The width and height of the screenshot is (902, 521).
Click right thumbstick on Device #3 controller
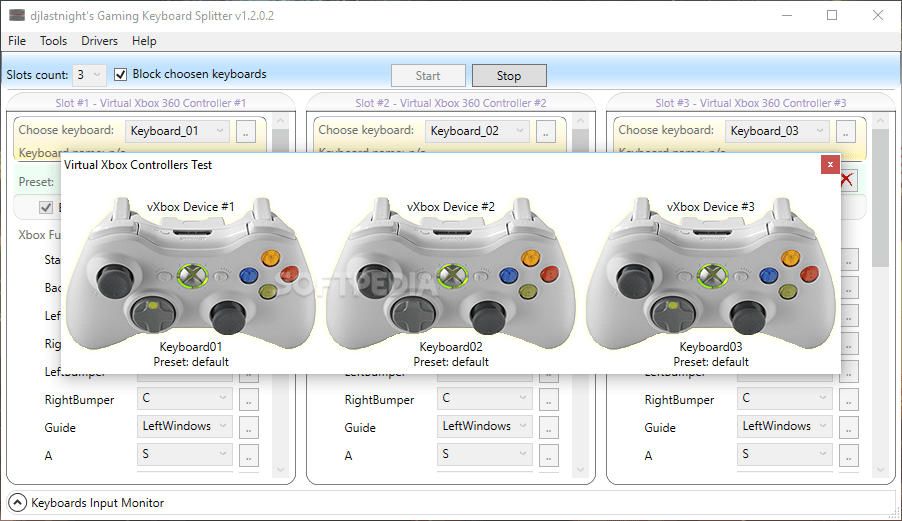coord(748,316)
